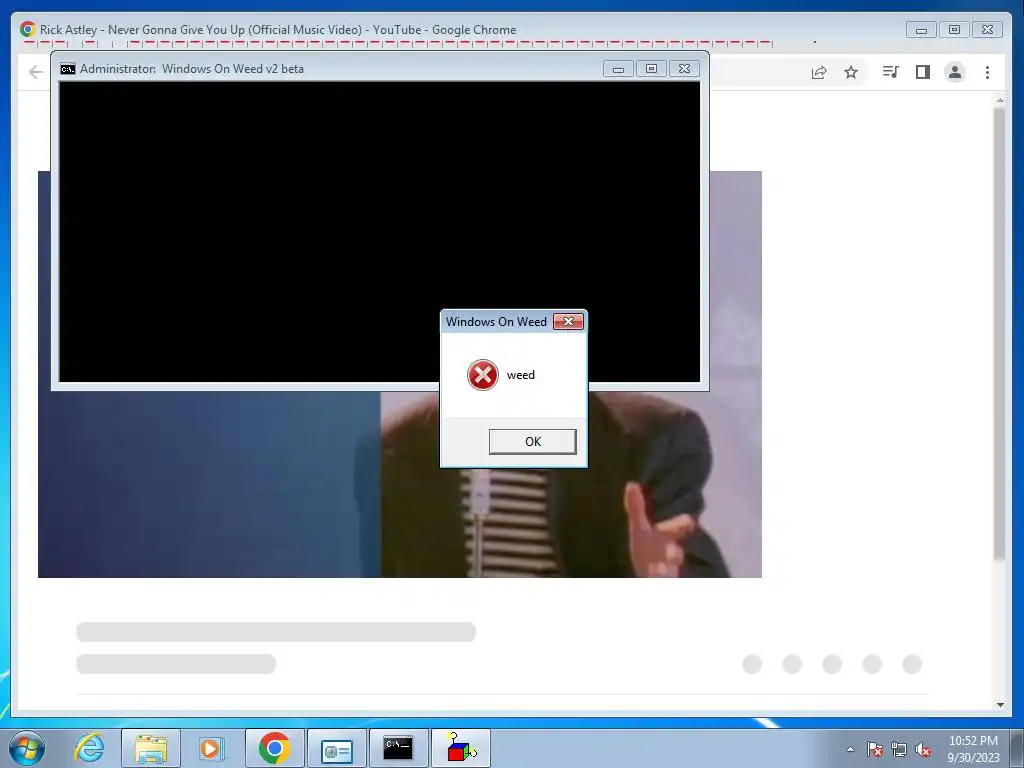The height and width of the screenshot is (768, 1024).
Task: Minimize the Chrome window
Action: tap(921, 29)
